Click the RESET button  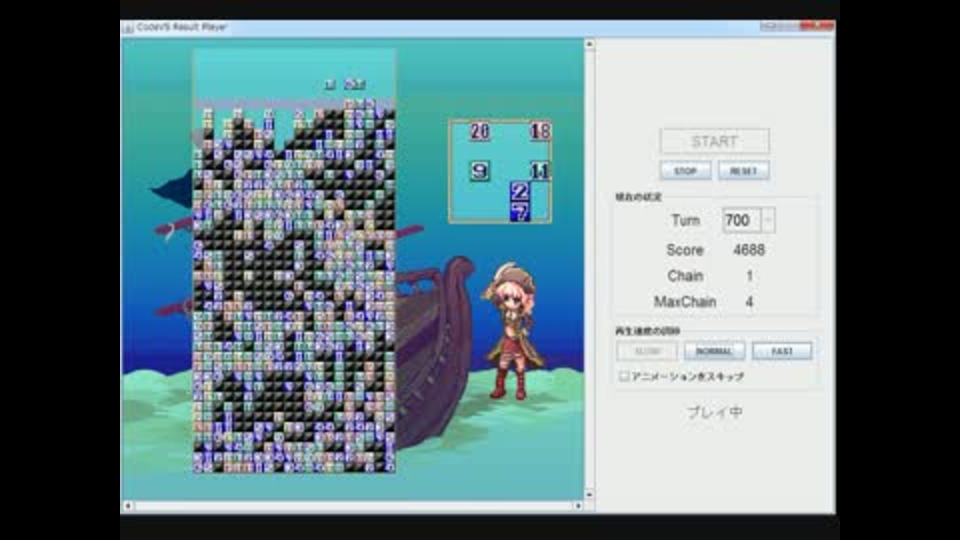click(x=744, y=170)
